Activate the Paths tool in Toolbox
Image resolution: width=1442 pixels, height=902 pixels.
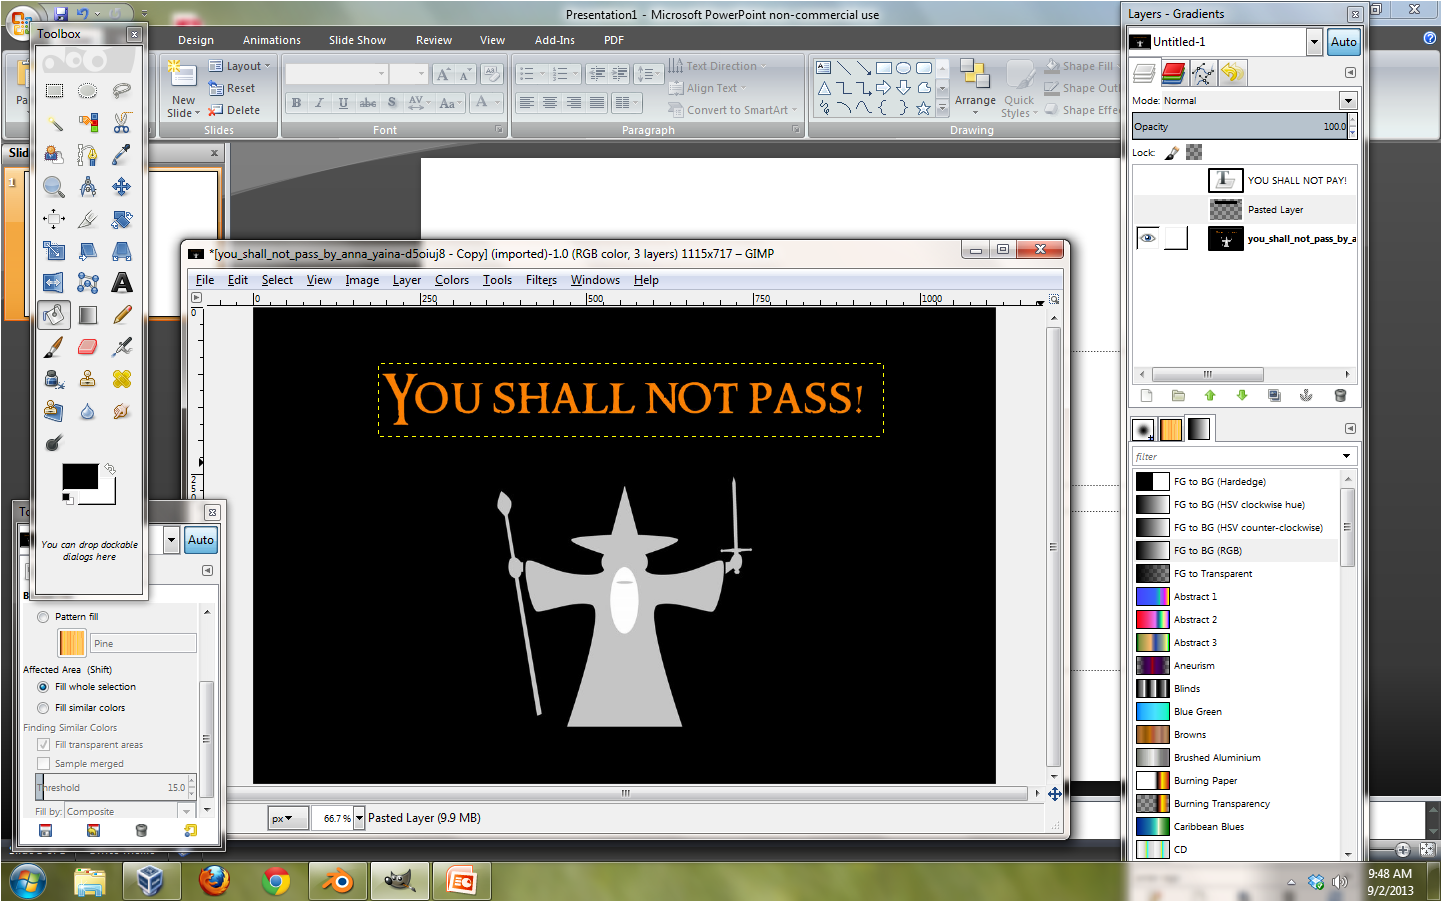(88, 155)
